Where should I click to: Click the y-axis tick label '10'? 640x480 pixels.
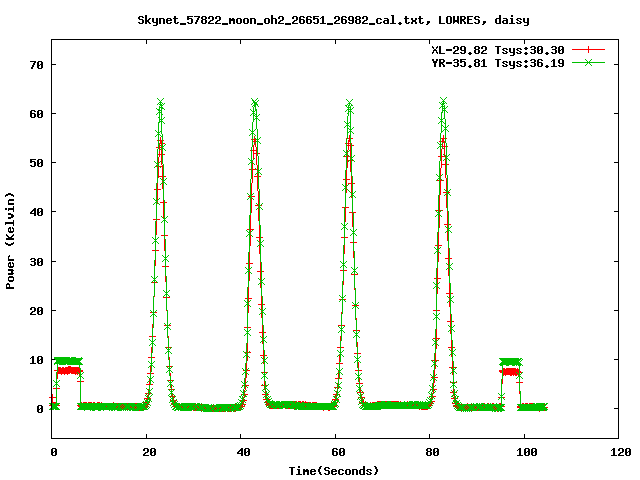click(36, 360)
